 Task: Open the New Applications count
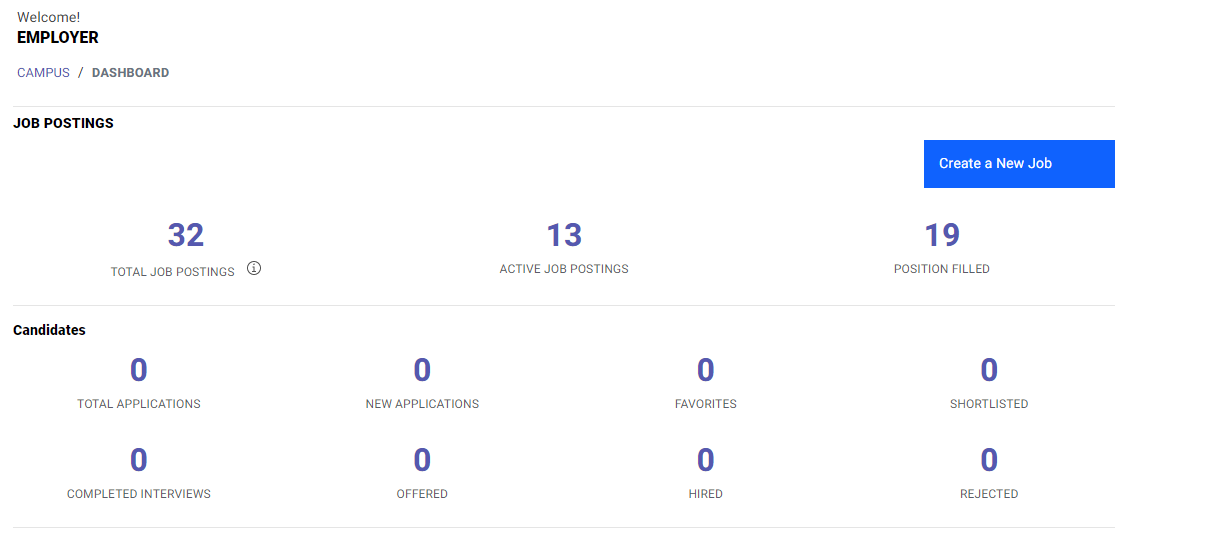click(x=422, y=370)
